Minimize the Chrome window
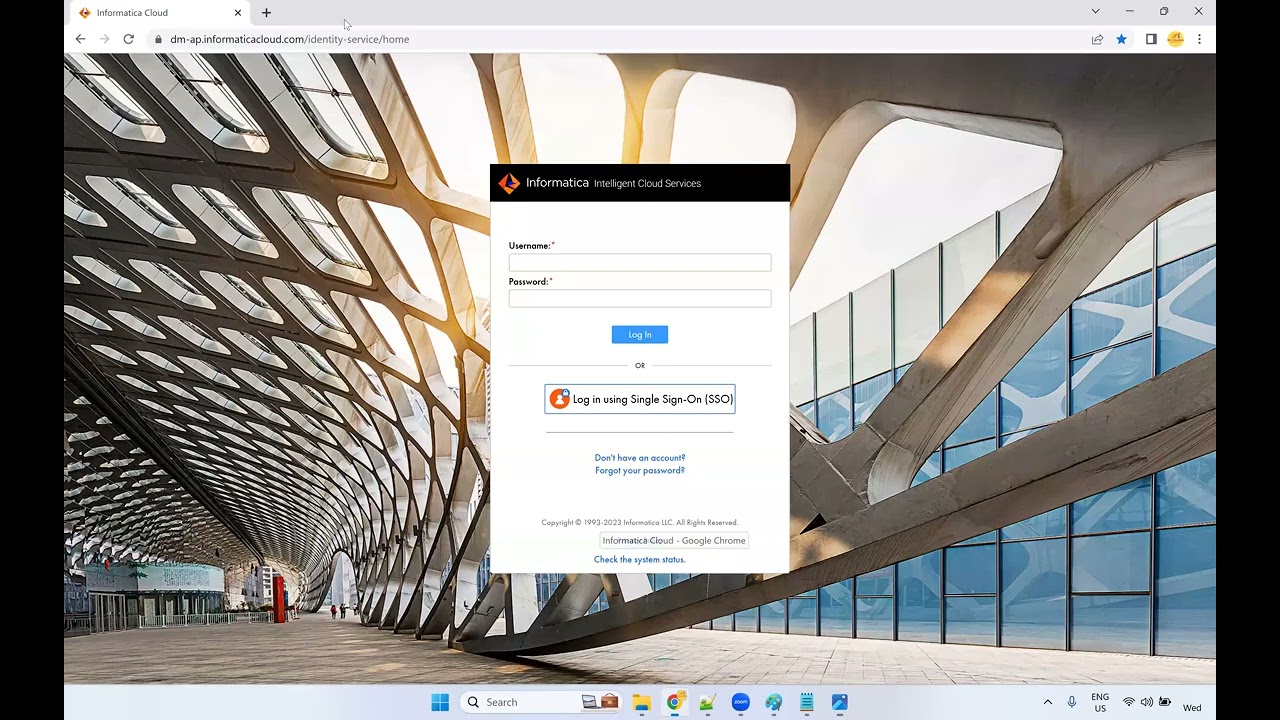The width and height of the screenshot is (1280, 720). [x=1129, y=12]
